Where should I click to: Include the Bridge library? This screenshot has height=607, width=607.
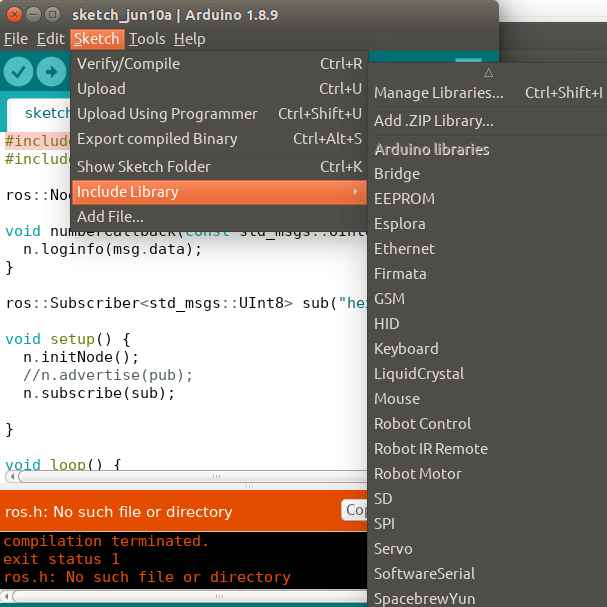[x=488, y=174]
